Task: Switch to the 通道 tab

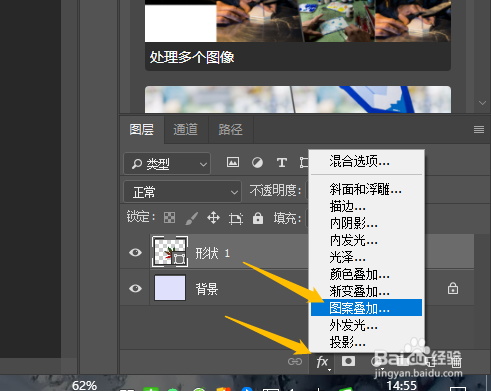Action: [x=186, y=129]
